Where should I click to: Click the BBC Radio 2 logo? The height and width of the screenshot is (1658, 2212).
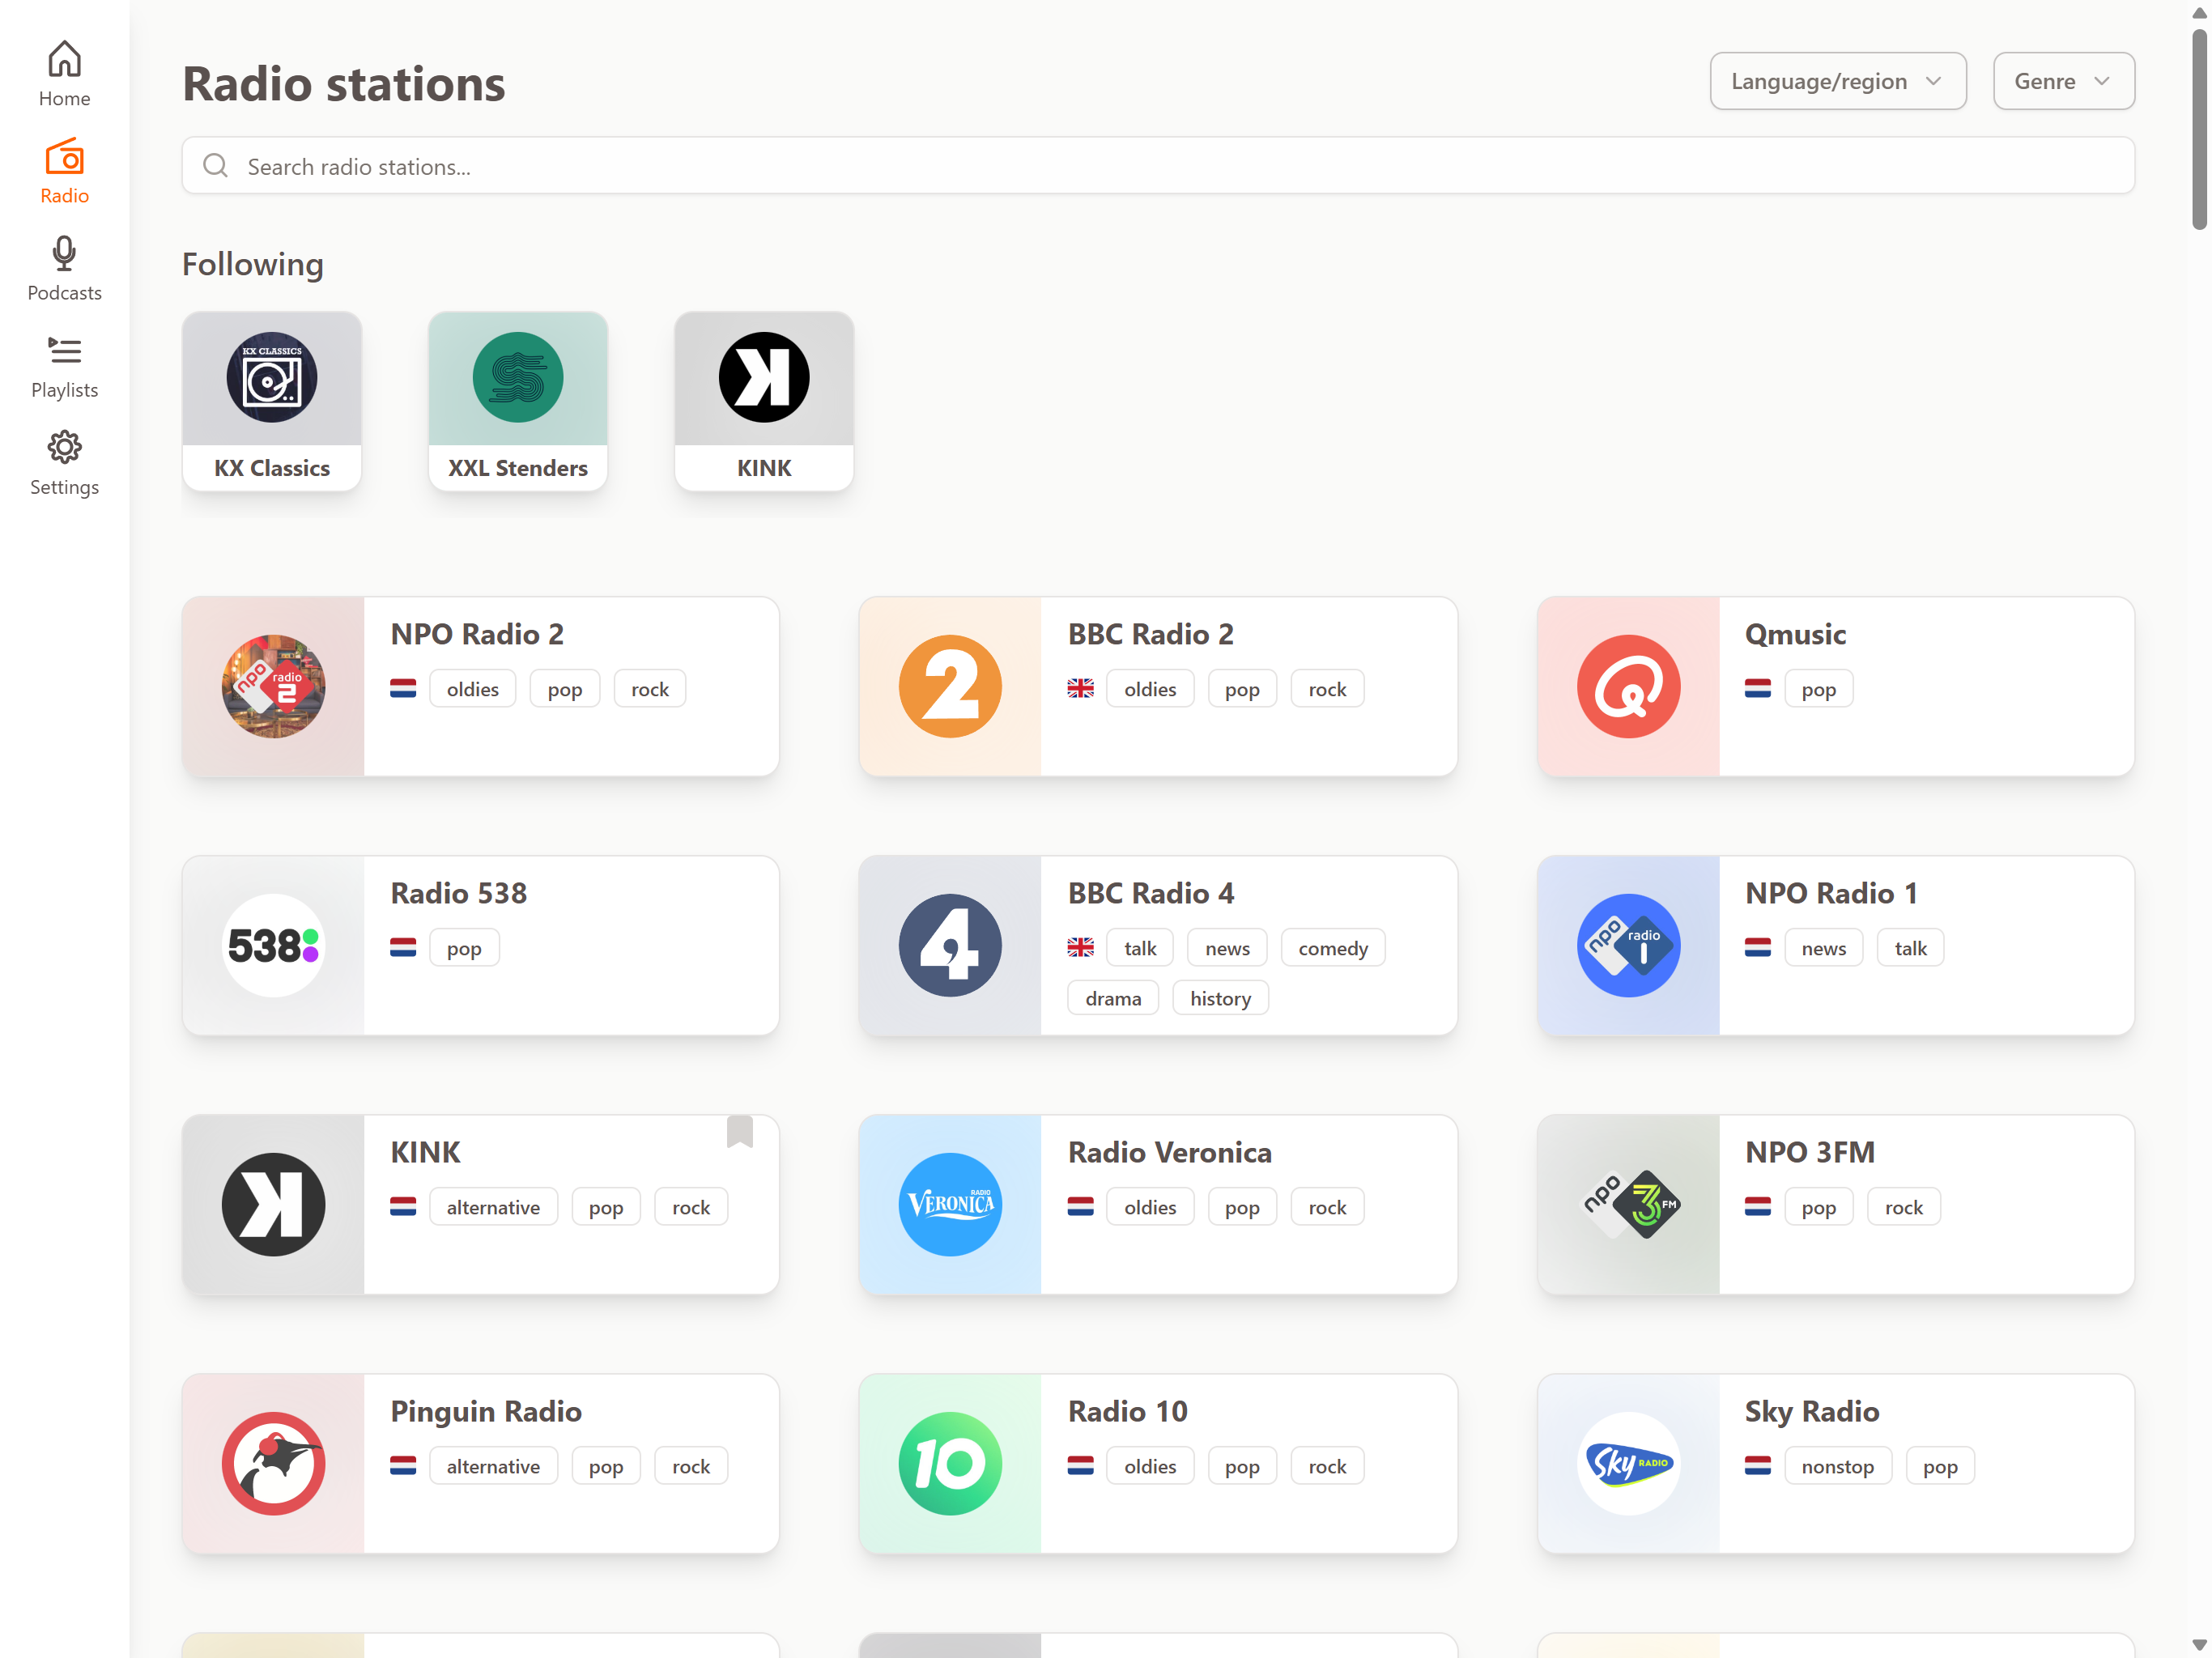(950, 686)
